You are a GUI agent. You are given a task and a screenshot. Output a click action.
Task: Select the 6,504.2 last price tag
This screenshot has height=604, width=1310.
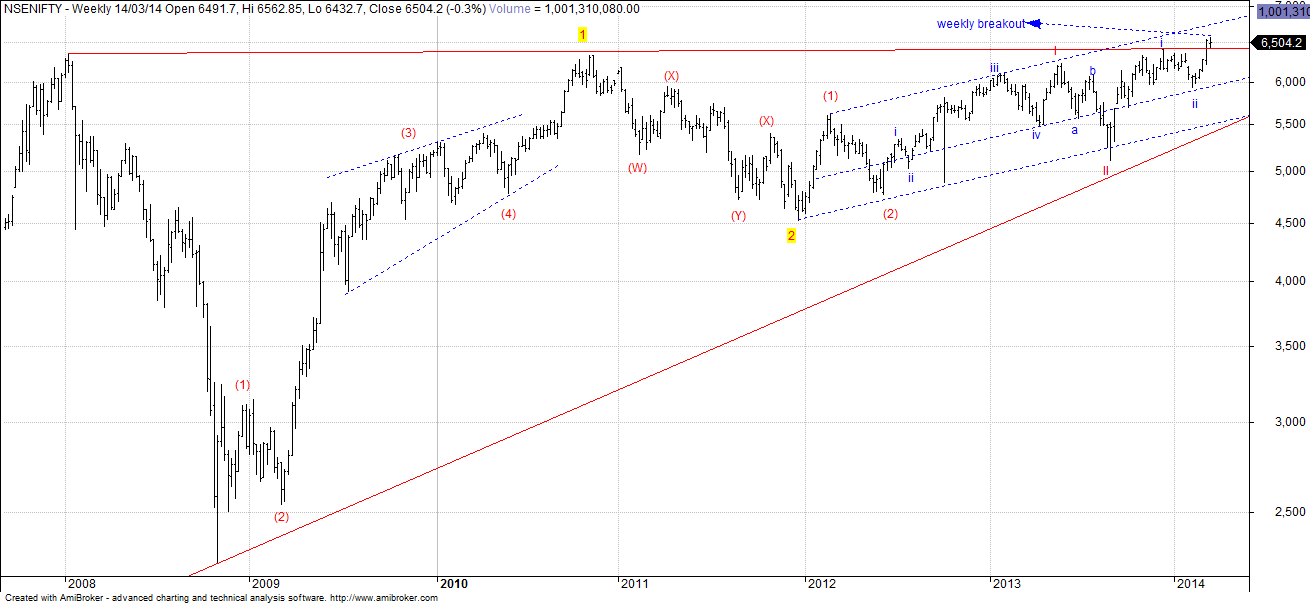(1281, 43)
